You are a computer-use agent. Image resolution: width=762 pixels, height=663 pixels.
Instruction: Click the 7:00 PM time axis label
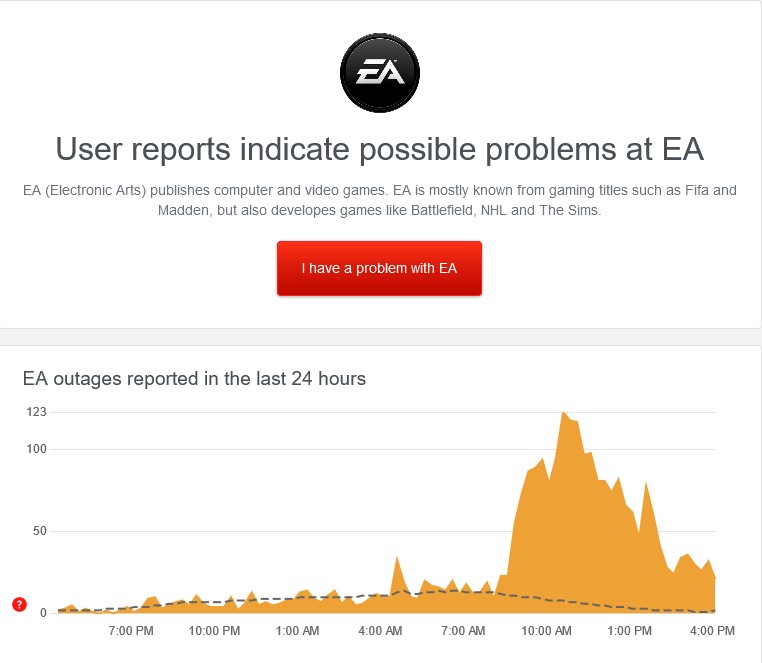pos(131,631)
